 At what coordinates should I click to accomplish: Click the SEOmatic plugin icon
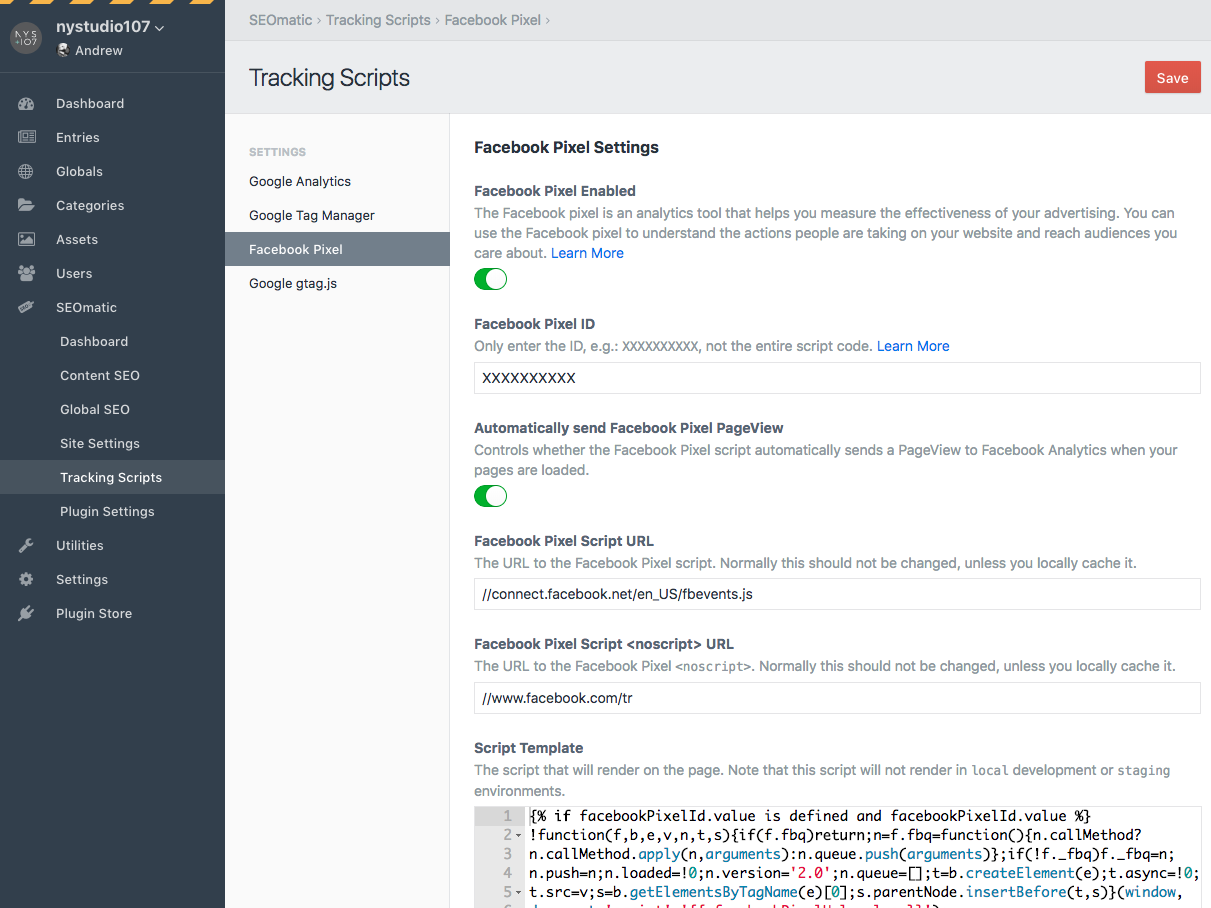pyautogui.click(x=26, y=307)
